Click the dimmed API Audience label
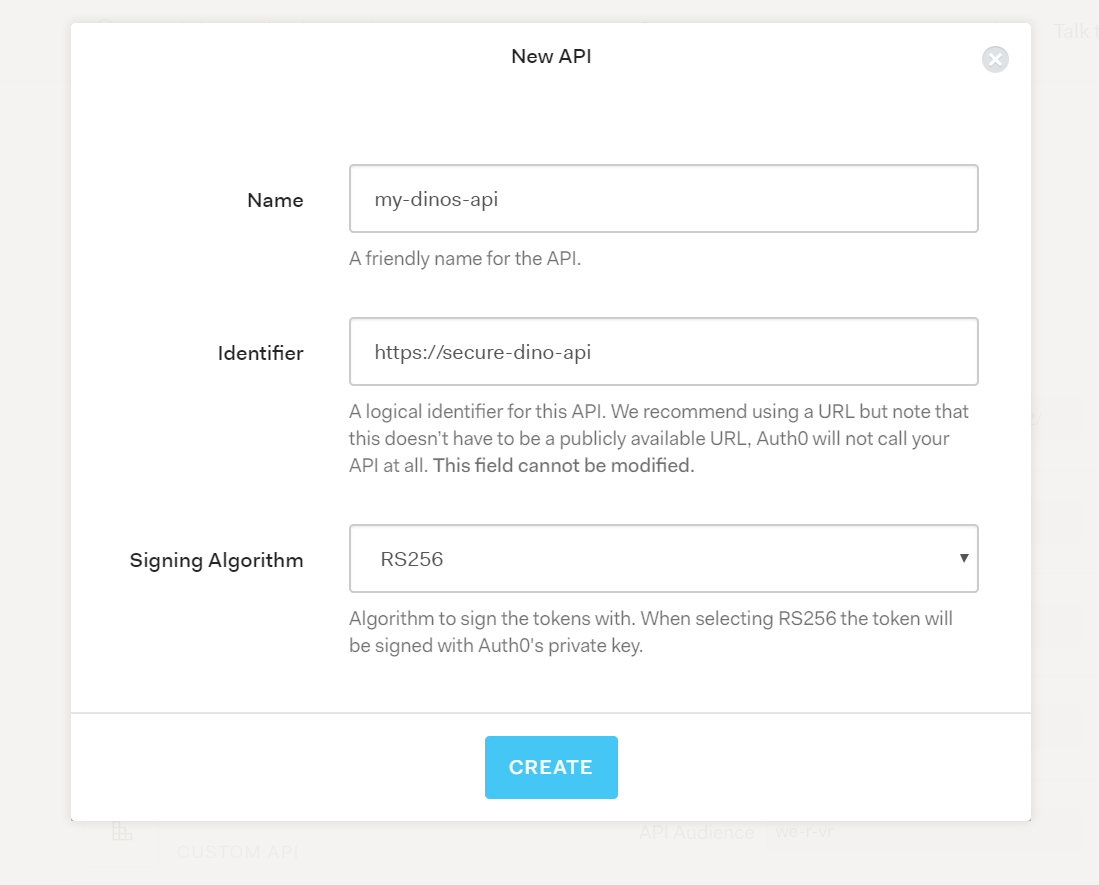1099x885 pixels. 697,832
